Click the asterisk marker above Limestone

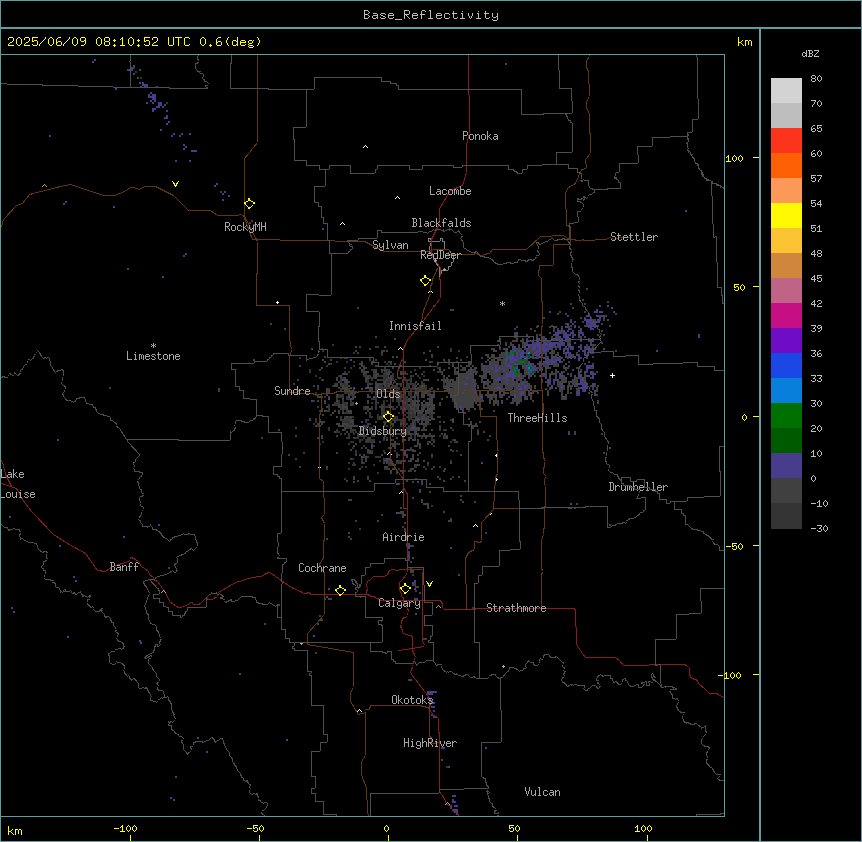[153, 346]
